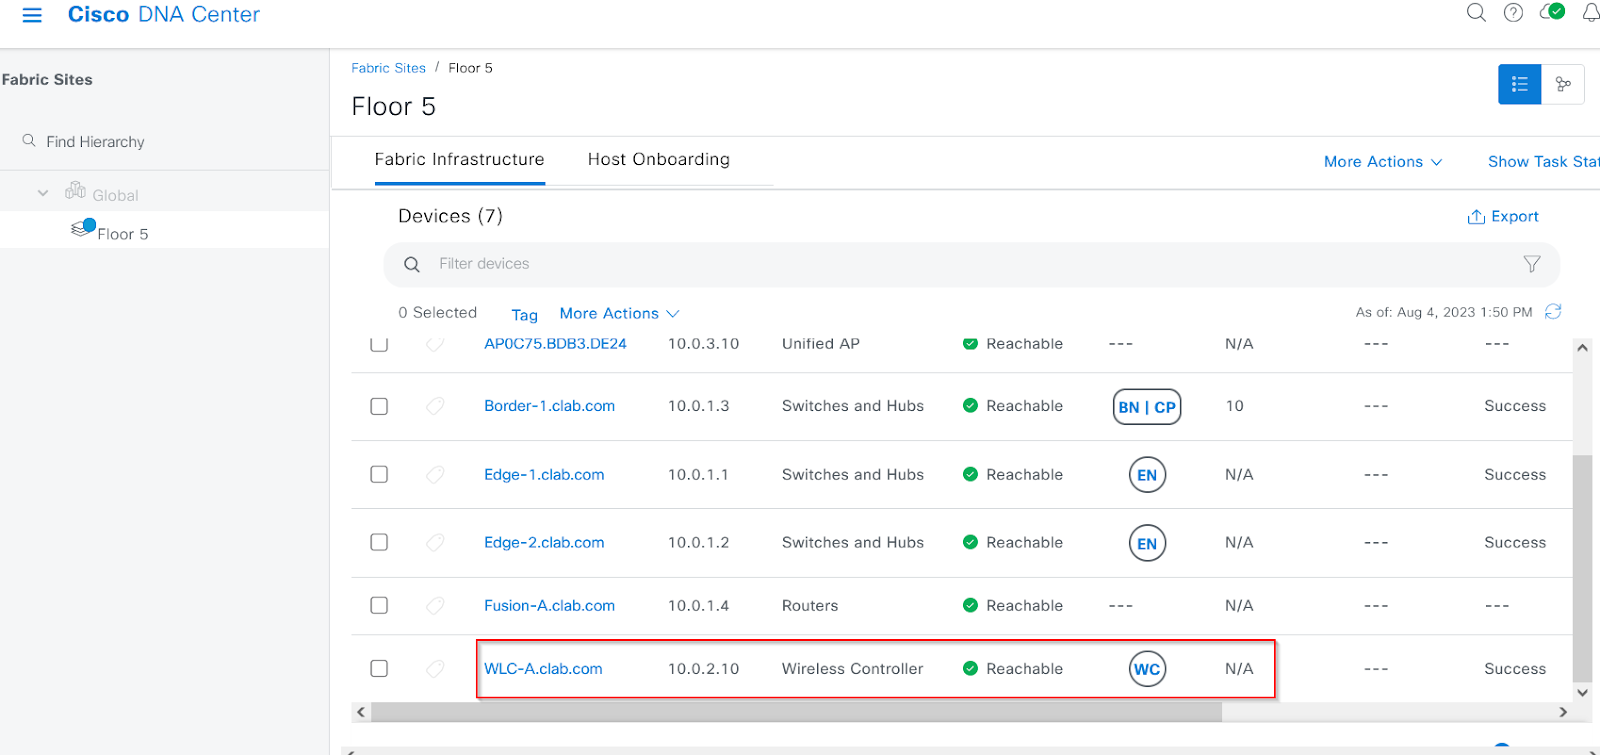Click the tag icon for Edge-1.clab.com
Screen dimensions: 1600x755
click(x=435, y=474)
